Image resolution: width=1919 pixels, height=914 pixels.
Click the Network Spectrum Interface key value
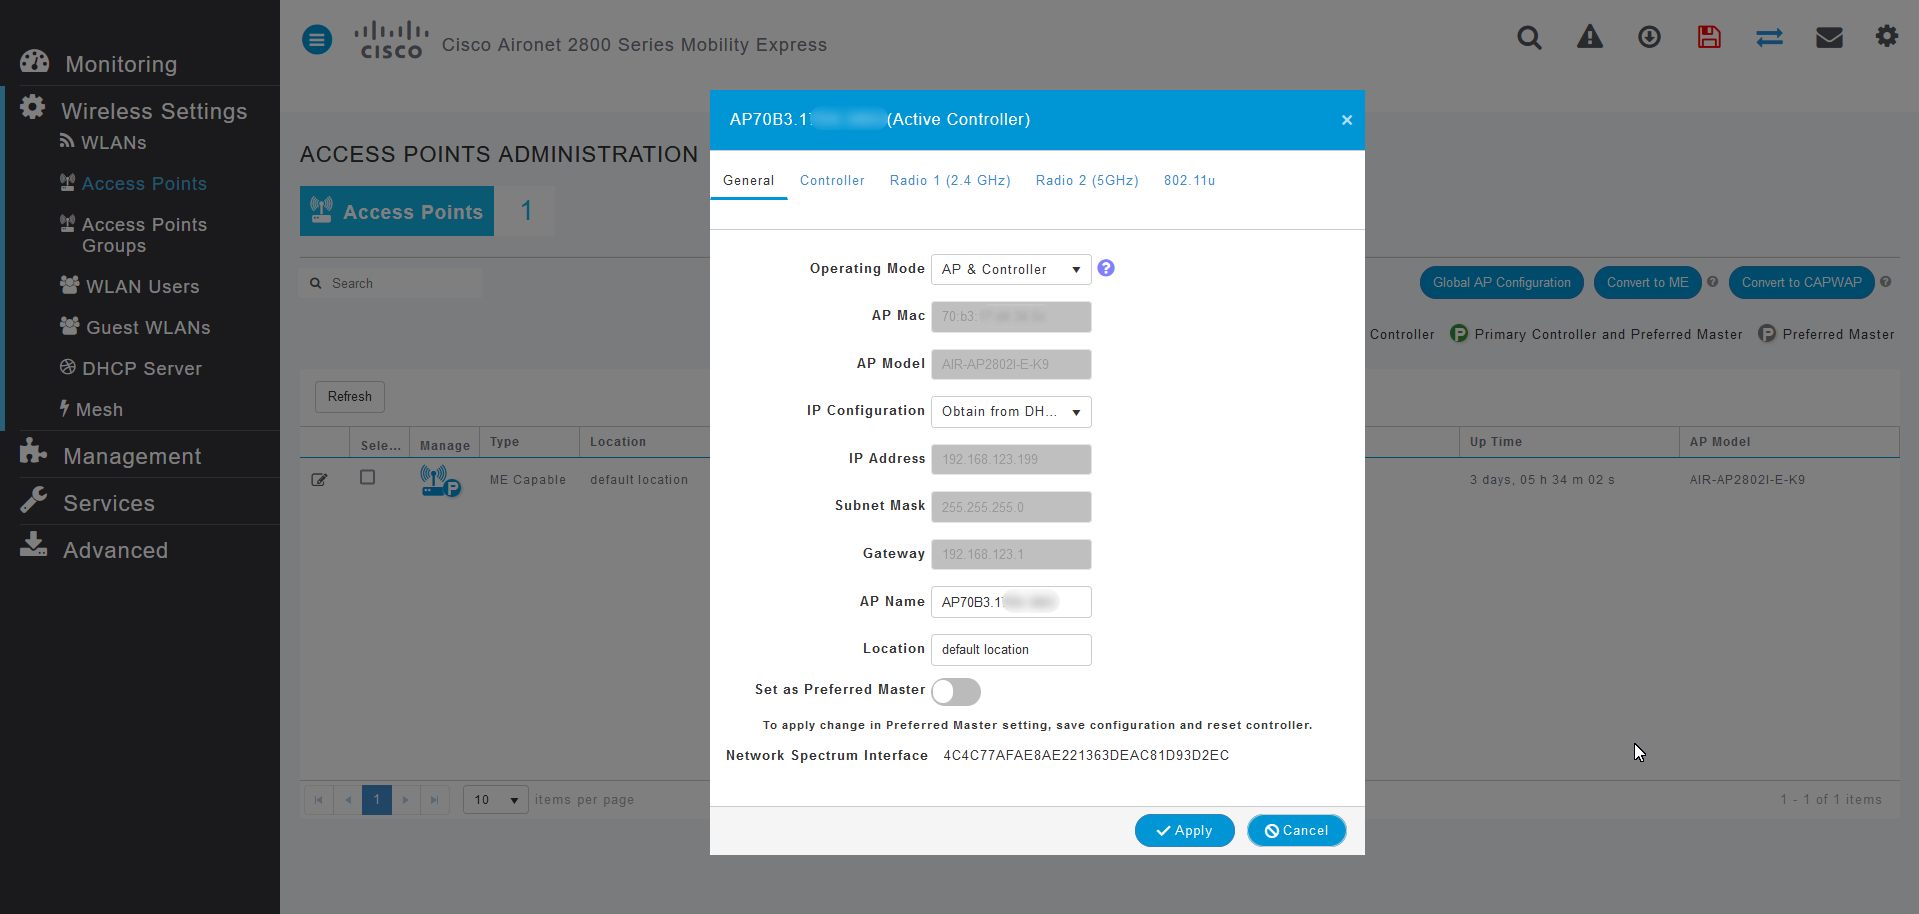point(1086,756)
